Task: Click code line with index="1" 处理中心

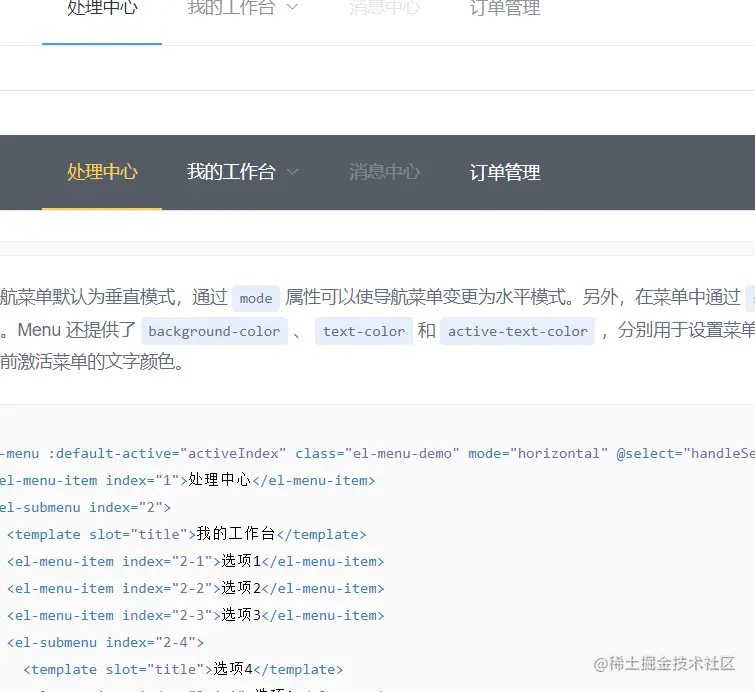Action: pos(187,480)
